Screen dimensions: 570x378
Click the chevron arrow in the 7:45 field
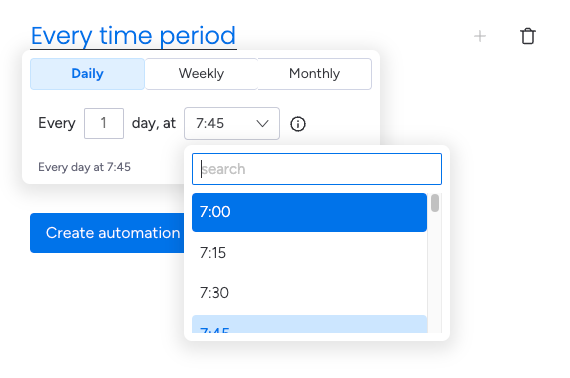(x=262, y=124)
